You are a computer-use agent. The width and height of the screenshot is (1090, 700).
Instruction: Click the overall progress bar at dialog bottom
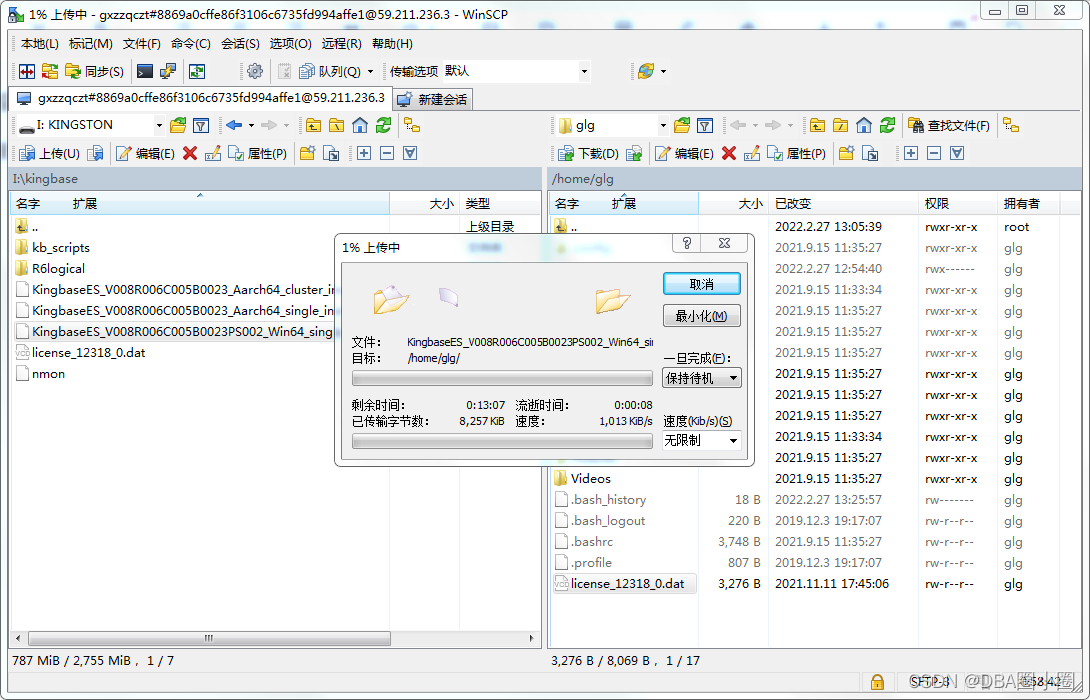pos(502,441)
